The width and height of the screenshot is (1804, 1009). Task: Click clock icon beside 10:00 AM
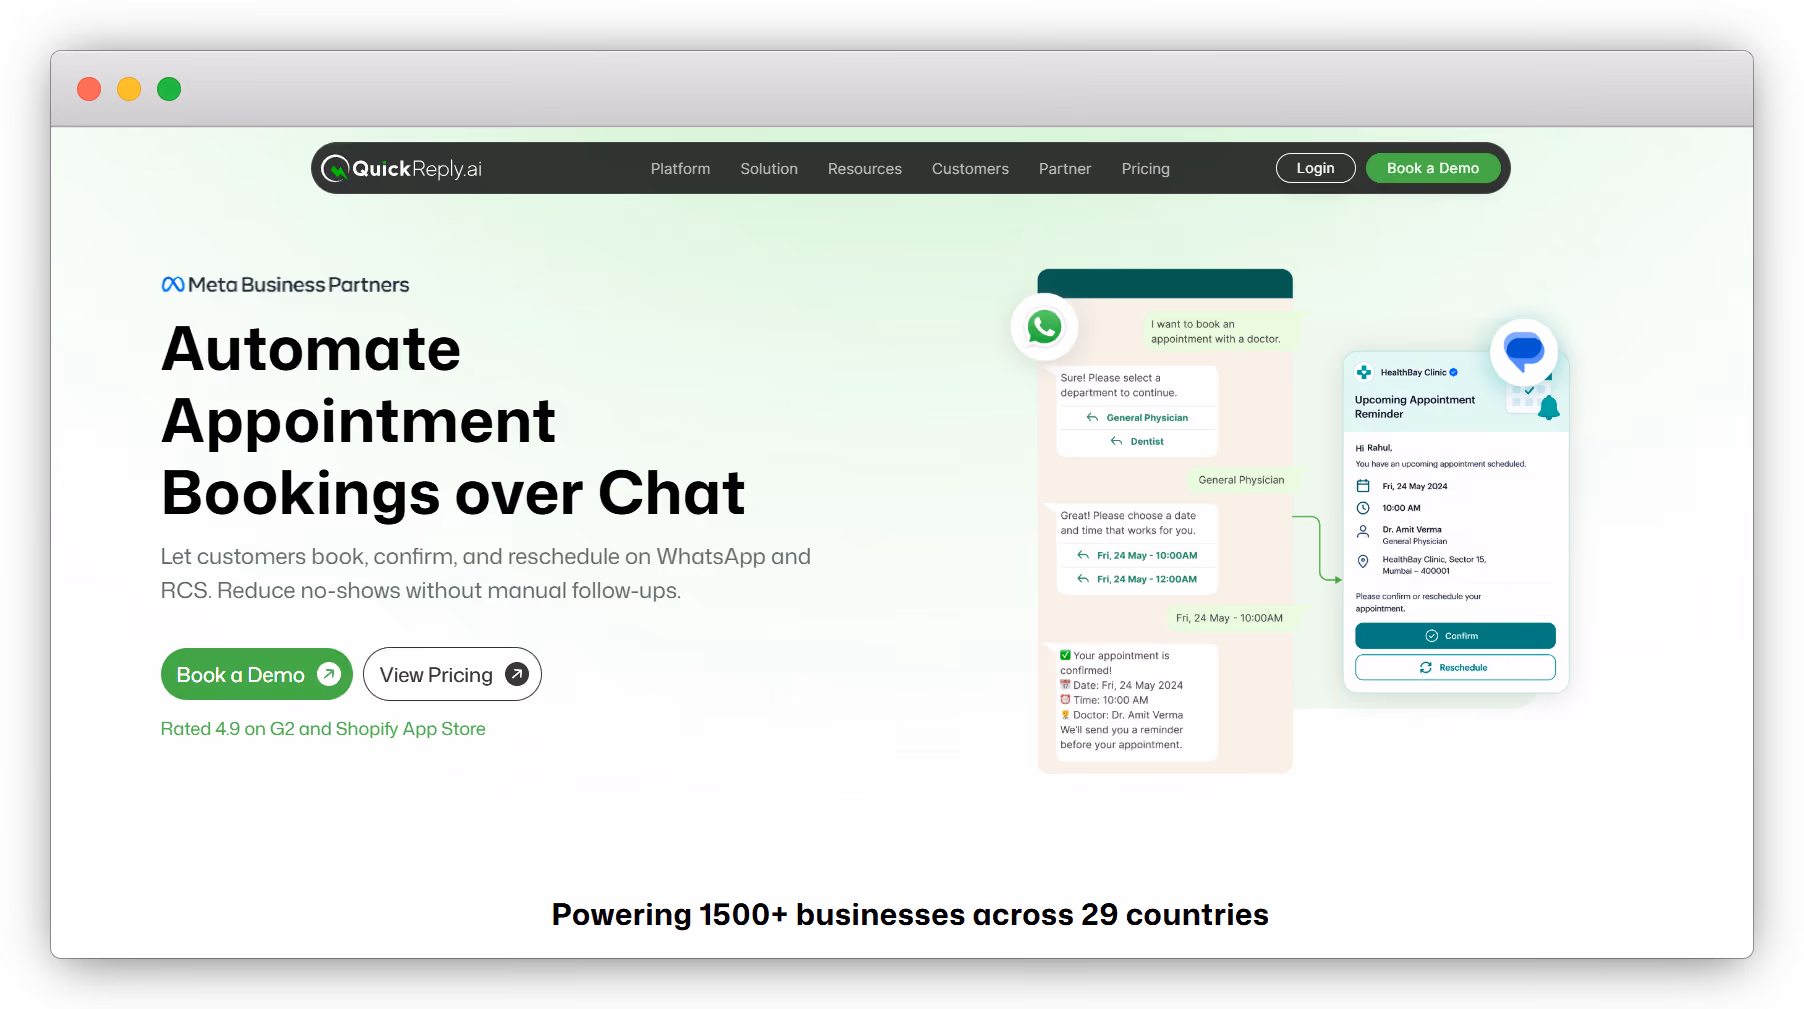tap(1362, 508)
